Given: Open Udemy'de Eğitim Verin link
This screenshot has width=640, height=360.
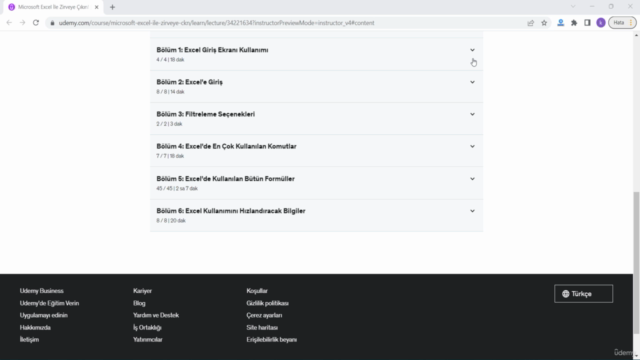Looking at the screenshot, I should point(49,303).
